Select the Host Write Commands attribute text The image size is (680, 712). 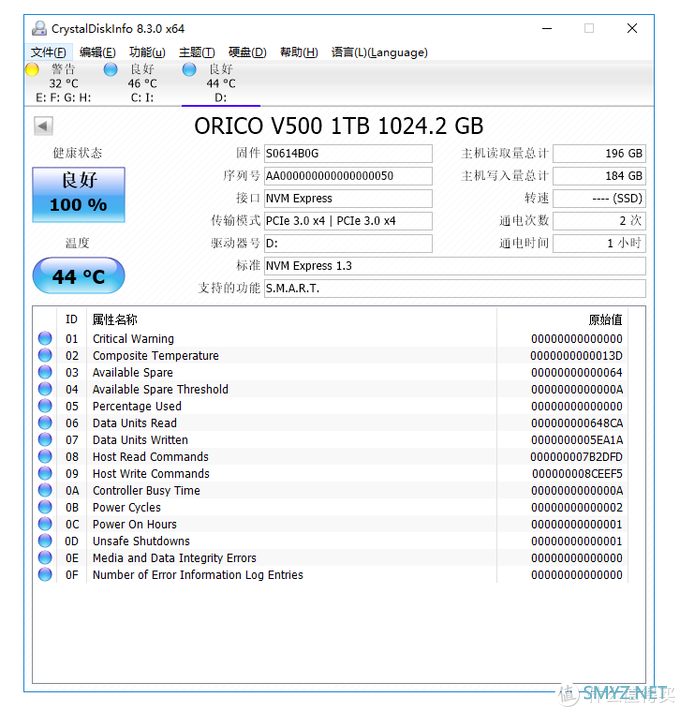[151, 474]
